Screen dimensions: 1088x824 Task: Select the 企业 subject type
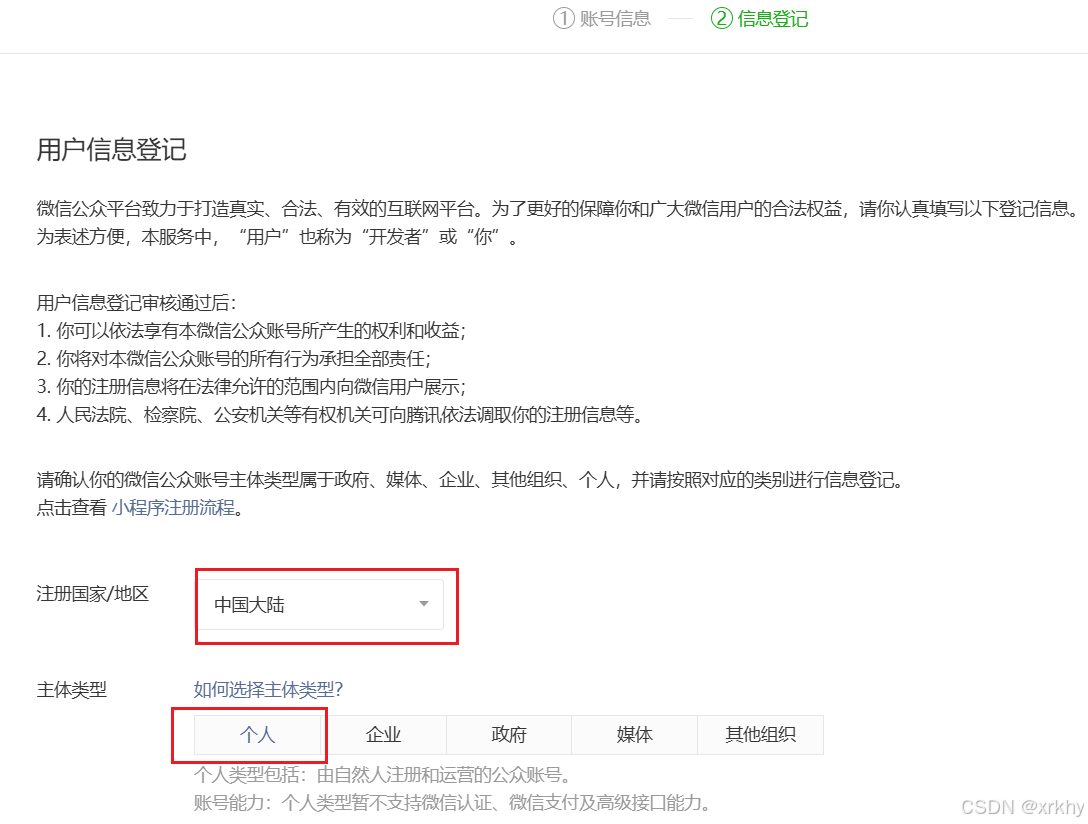click(x=384, y=735)
